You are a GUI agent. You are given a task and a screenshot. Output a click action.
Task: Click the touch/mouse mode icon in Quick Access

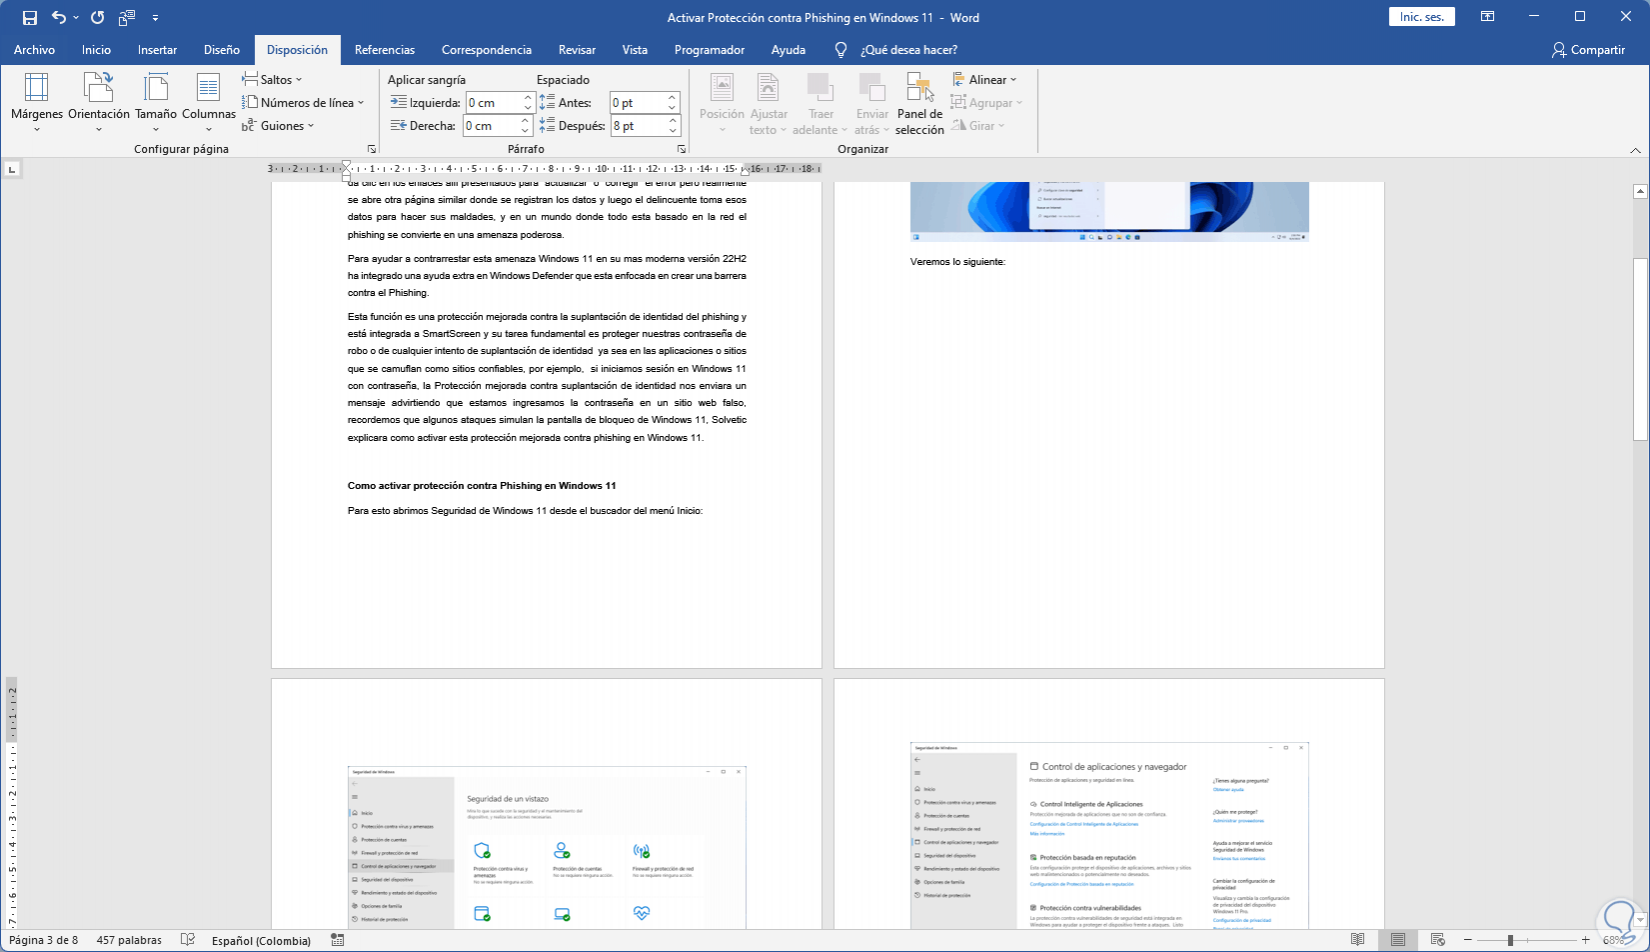[127, 18]
